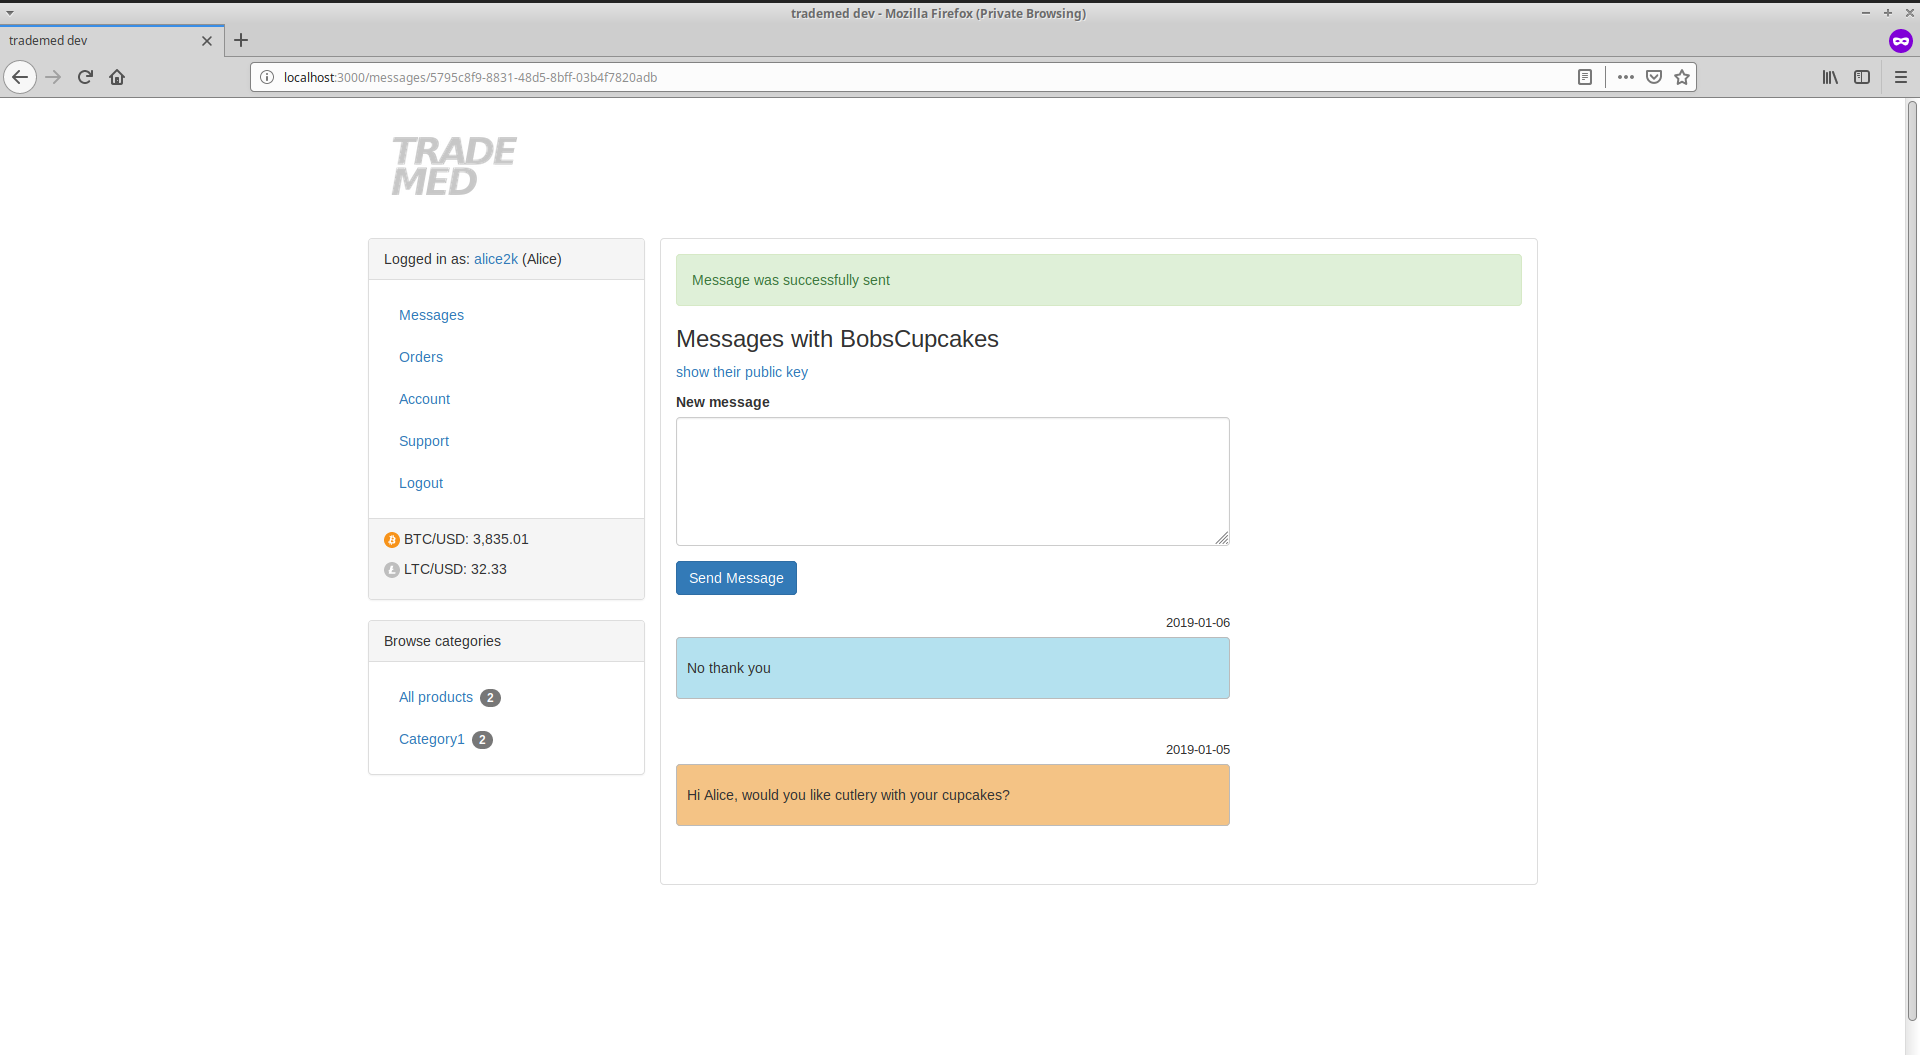The height and width of the screenshot is (1055, 1920).
Task: Click inside the New message text area
Action: [952, 481]
